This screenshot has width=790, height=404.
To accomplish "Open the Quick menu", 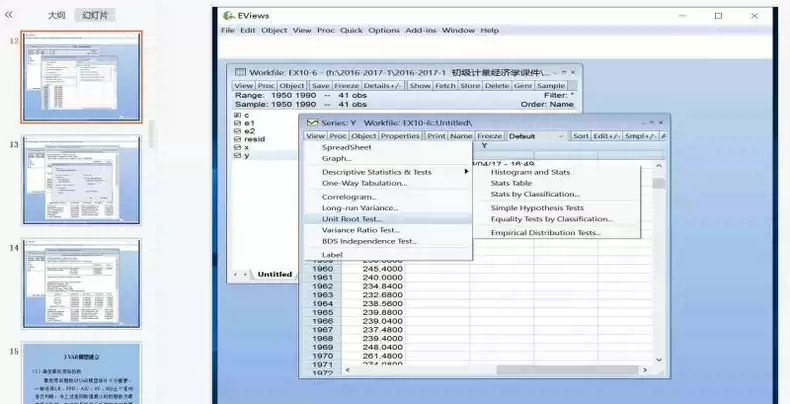I will (x=351, y=30).
